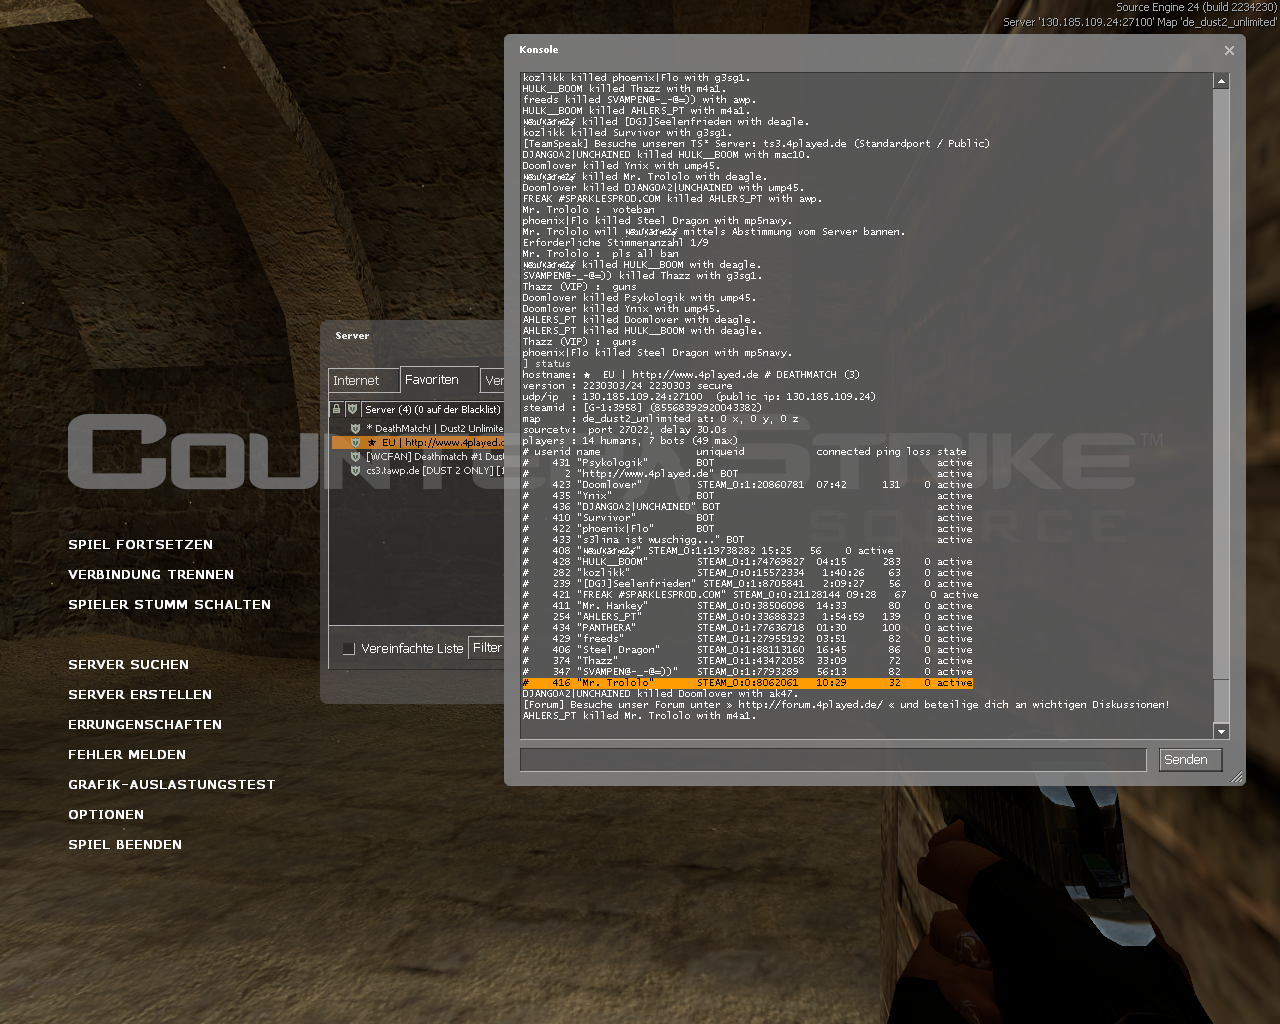Switch to the Favoriten tab
The width and height of the screenshot is (1280, 1024).
tap(438, 380)
